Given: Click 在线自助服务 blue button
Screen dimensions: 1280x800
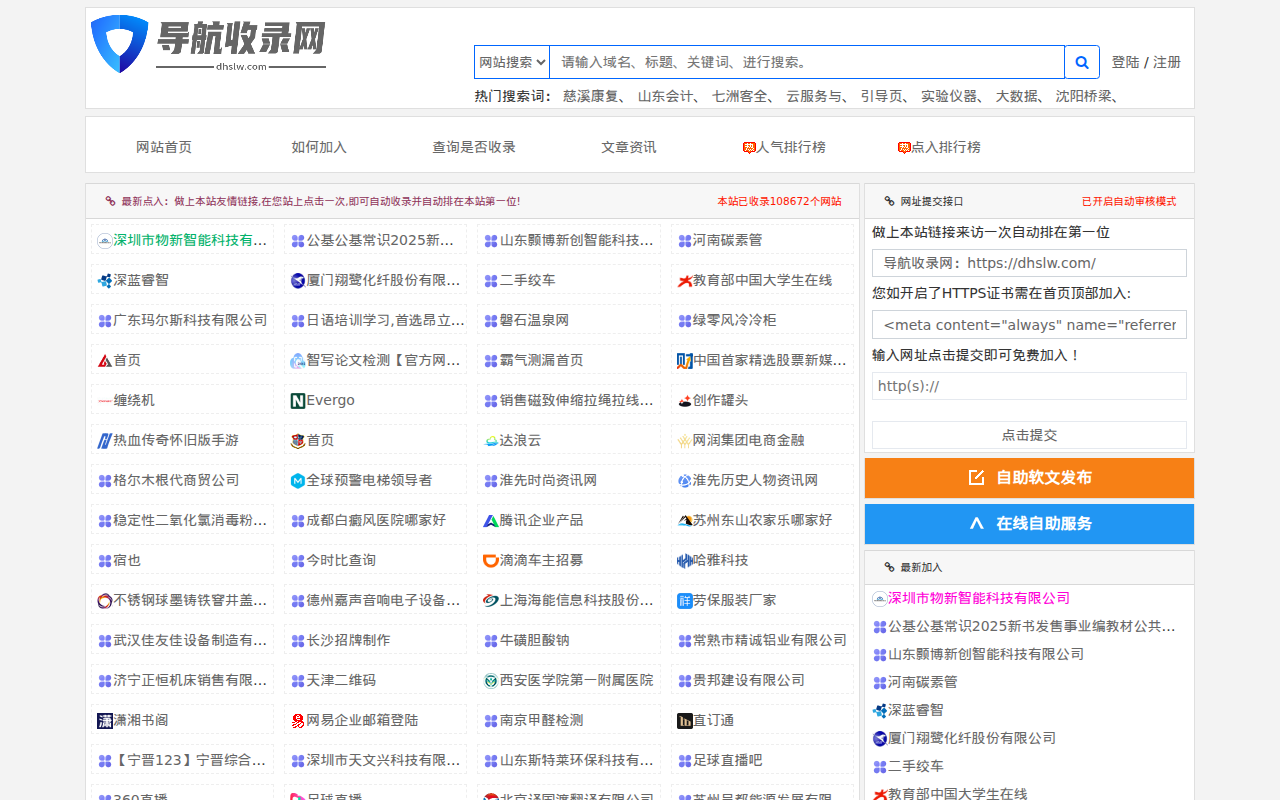Looking at the screenshot, I should [1029, 524].
